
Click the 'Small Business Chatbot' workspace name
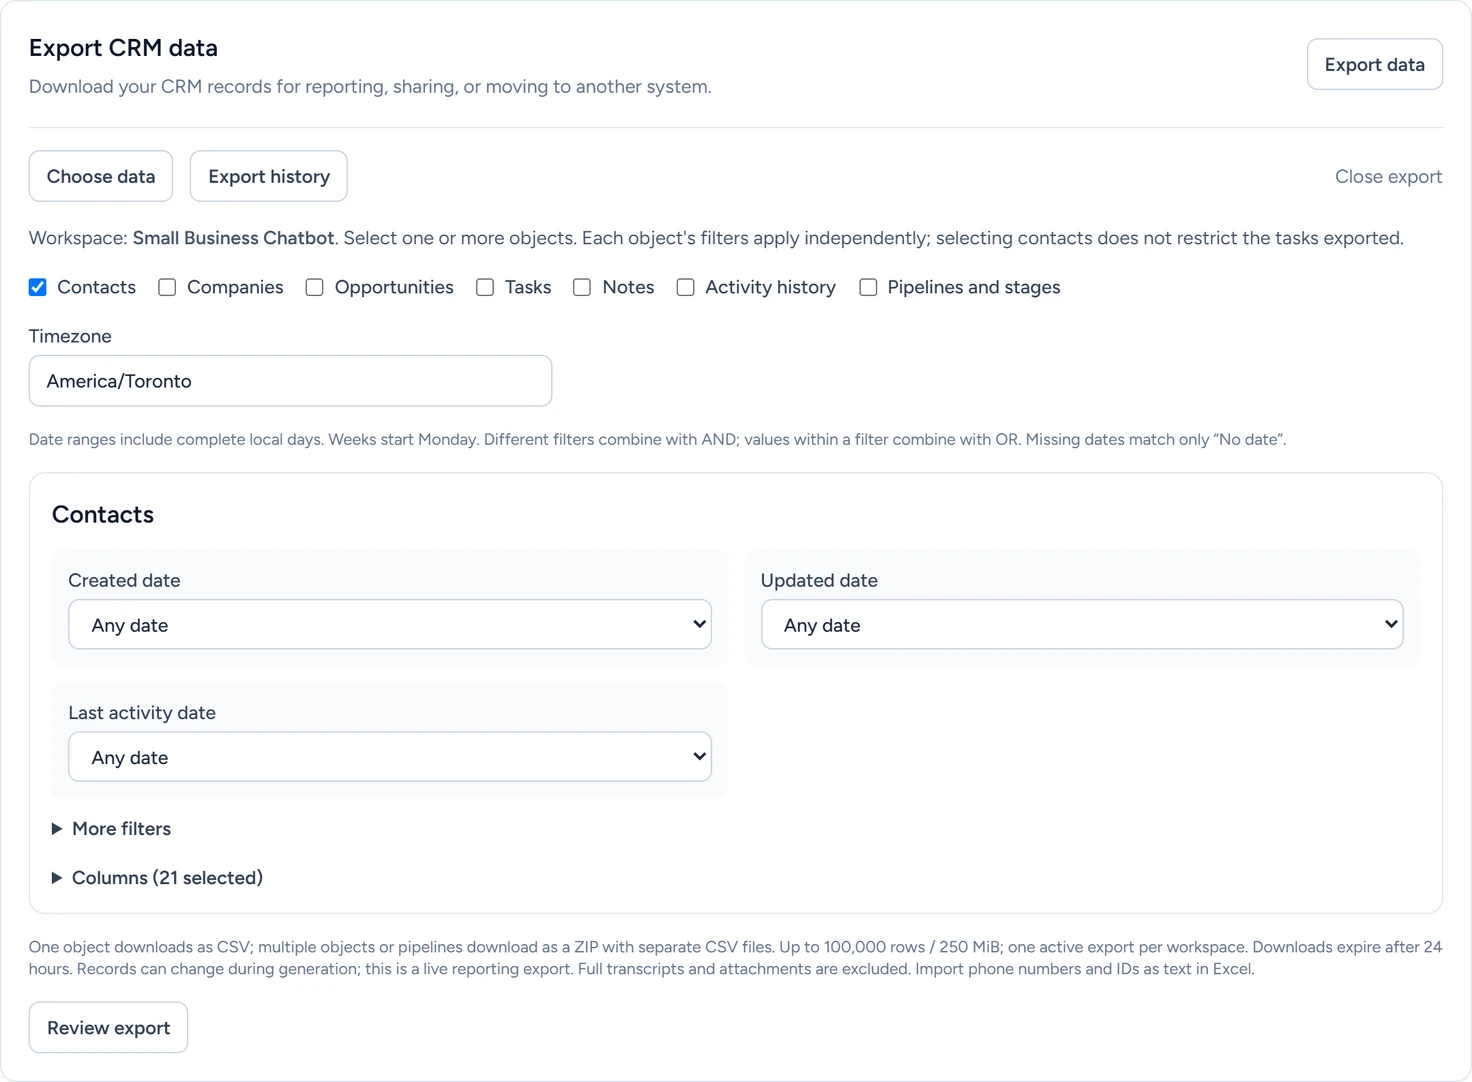click(x=234, y=238)
